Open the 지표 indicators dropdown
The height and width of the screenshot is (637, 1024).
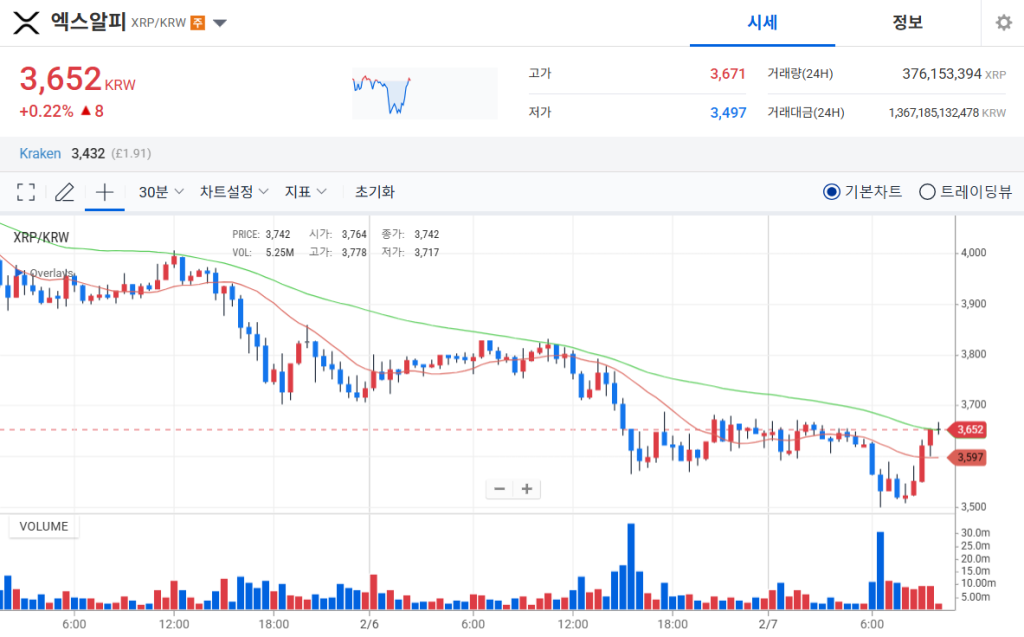click(305, 192)
